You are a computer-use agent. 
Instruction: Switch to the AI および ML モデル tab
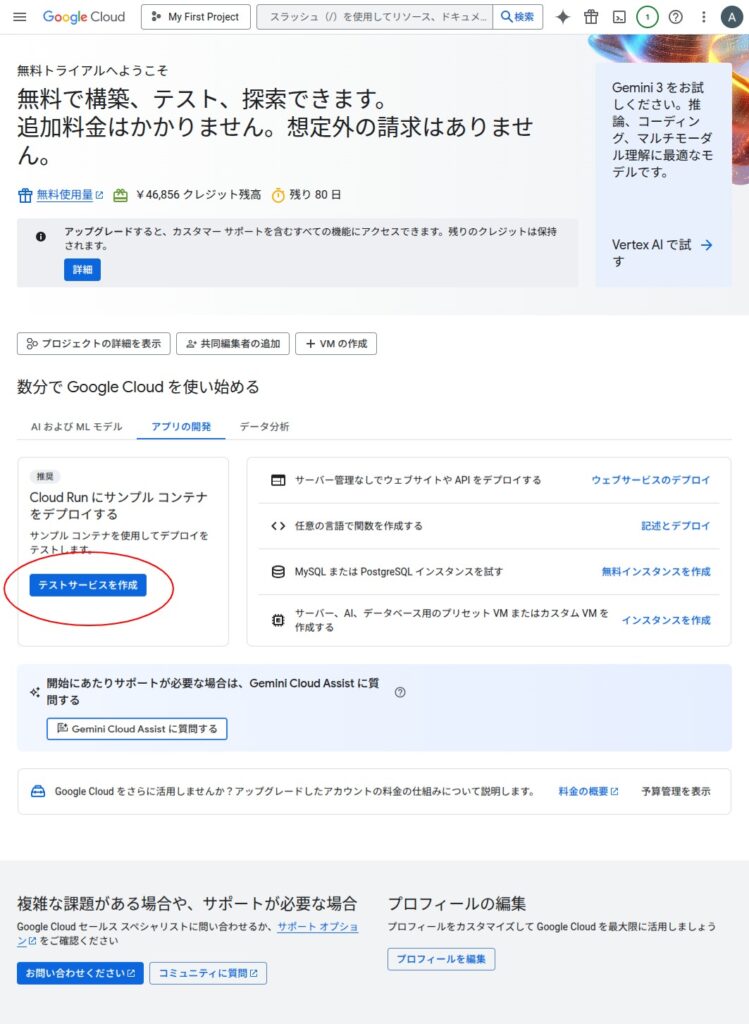[76, 427]
